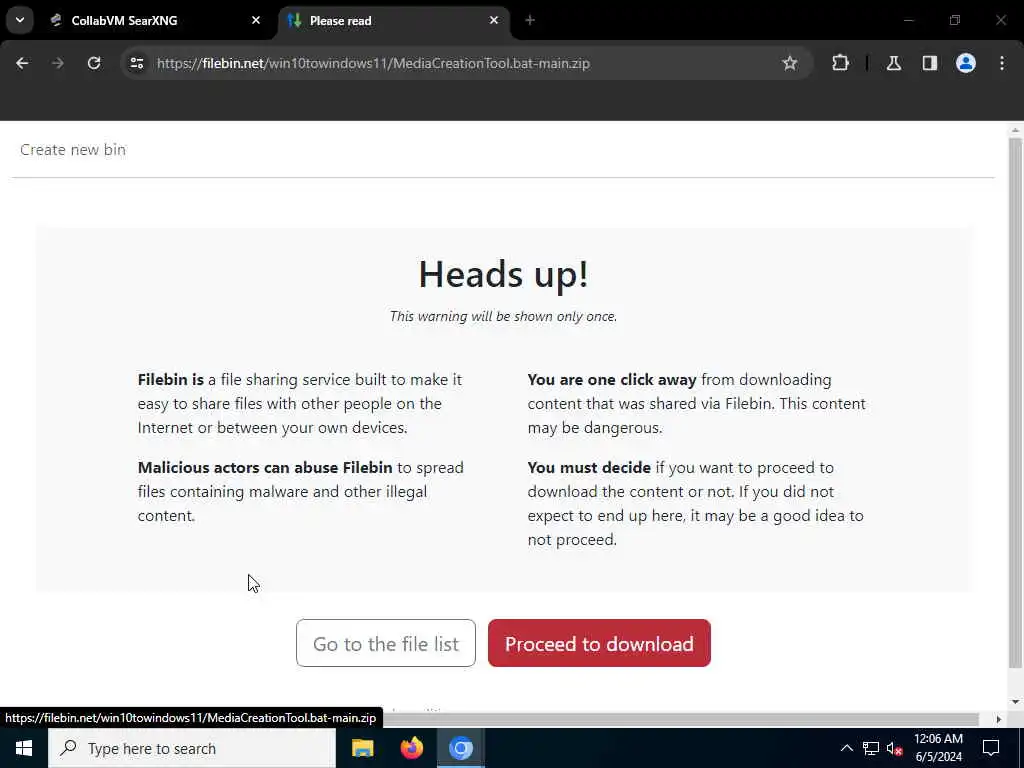Click the 'You are one click away' text
The height and width of the screenshot is (768, 1024).
point(612,379)
